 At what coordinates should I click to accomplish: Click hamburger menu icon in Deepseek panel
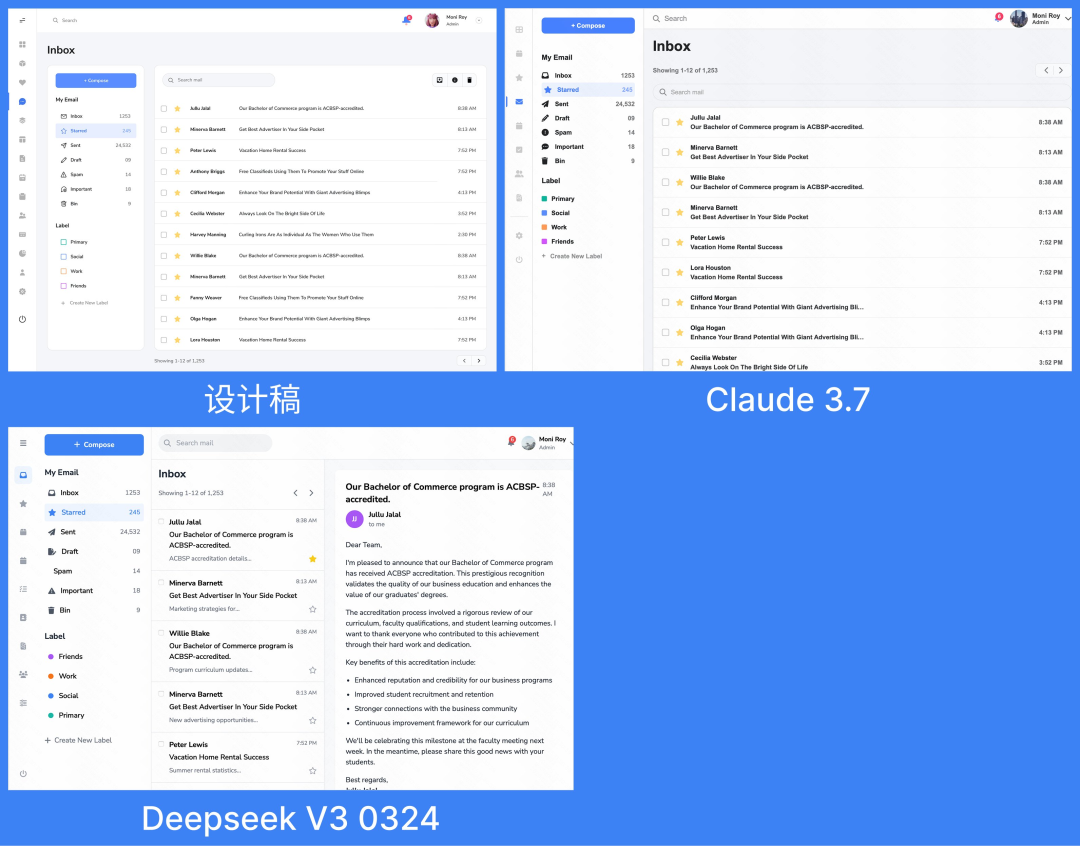coord(23,443)
